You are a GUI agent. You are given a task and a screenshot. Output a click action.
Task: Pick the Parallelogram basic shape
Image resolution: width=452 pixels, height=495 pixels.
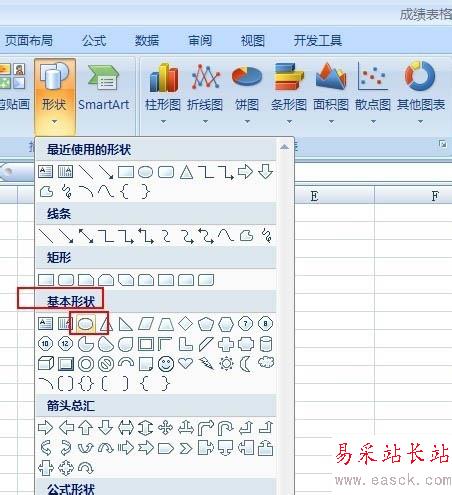[146, 324]
